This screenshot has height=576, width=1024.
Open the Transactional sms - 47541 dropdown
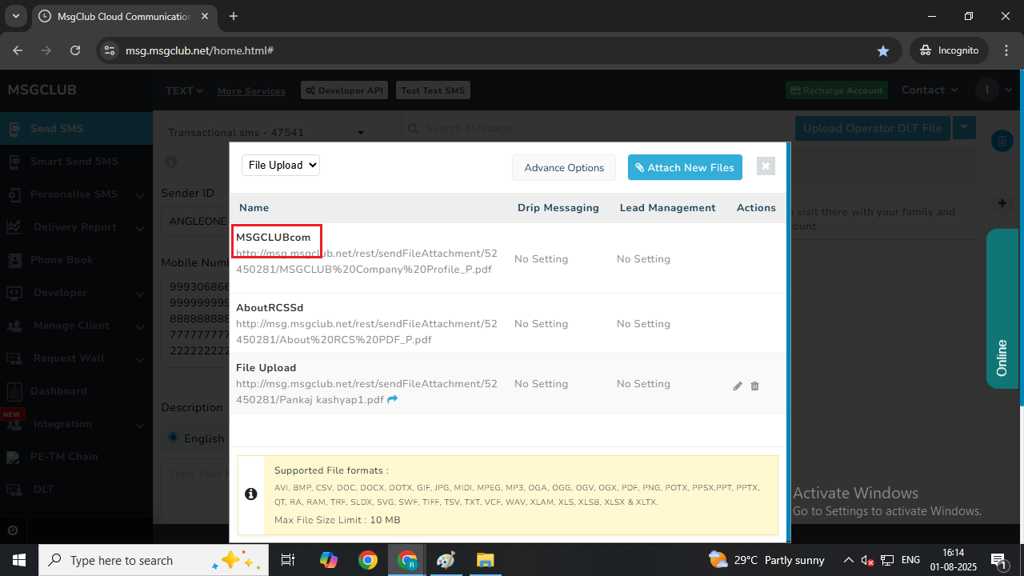pos(266,133)
